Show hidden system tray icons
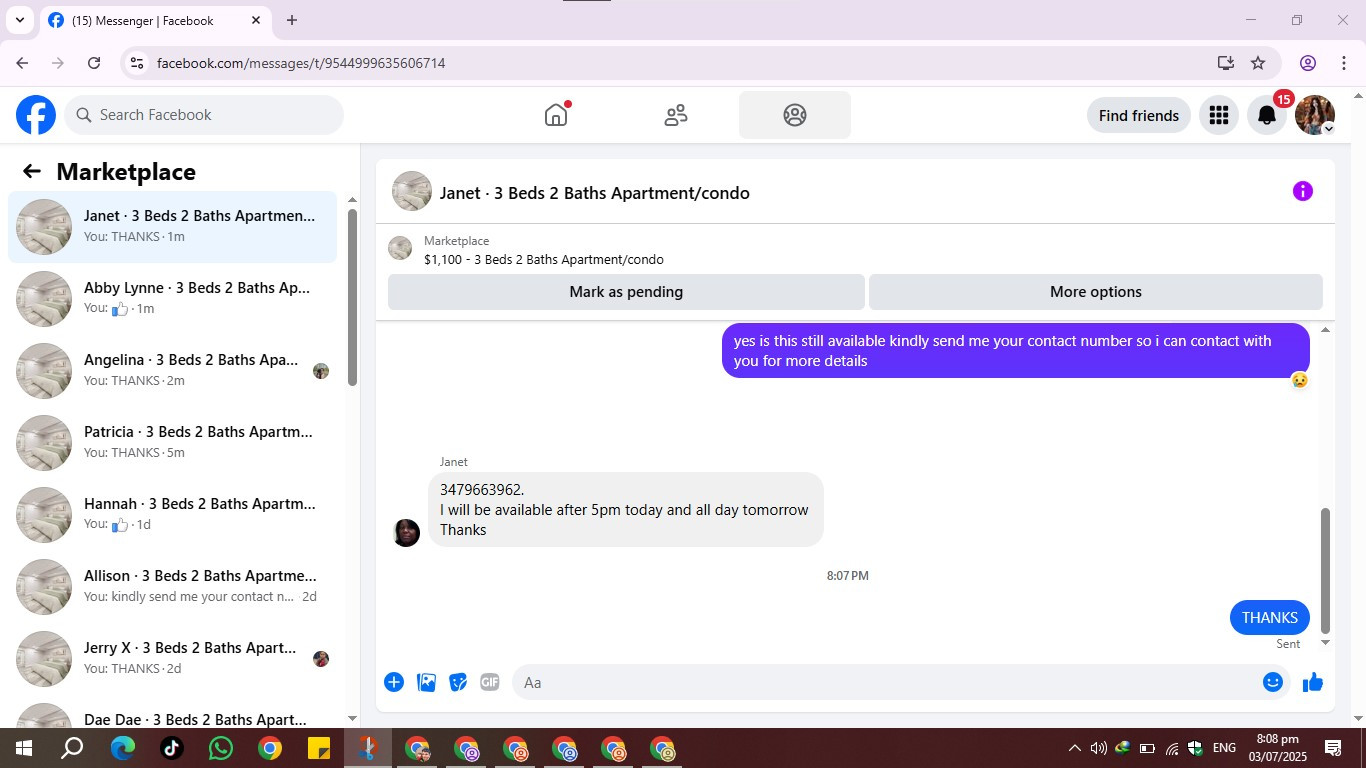The image size is (1366, 768). (1074, 748)
